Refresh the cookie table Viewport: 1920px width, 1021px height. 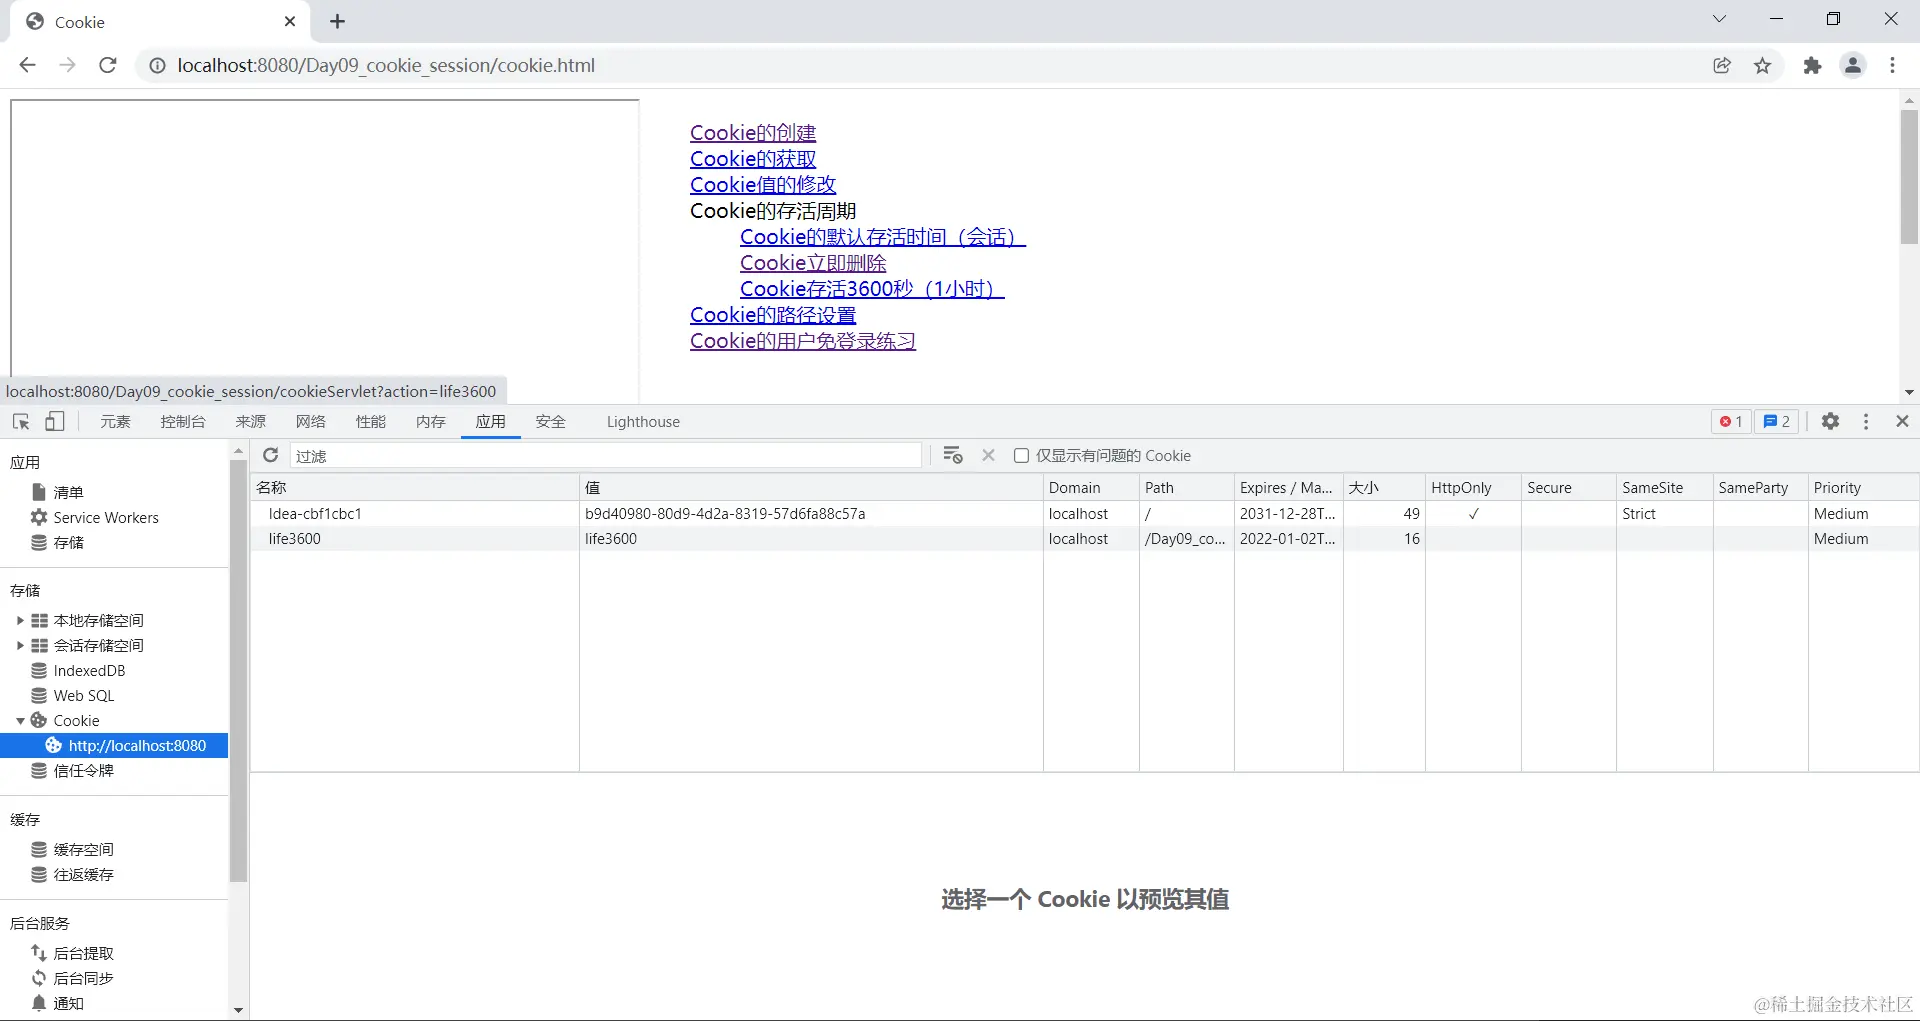(x=270, y=455)
